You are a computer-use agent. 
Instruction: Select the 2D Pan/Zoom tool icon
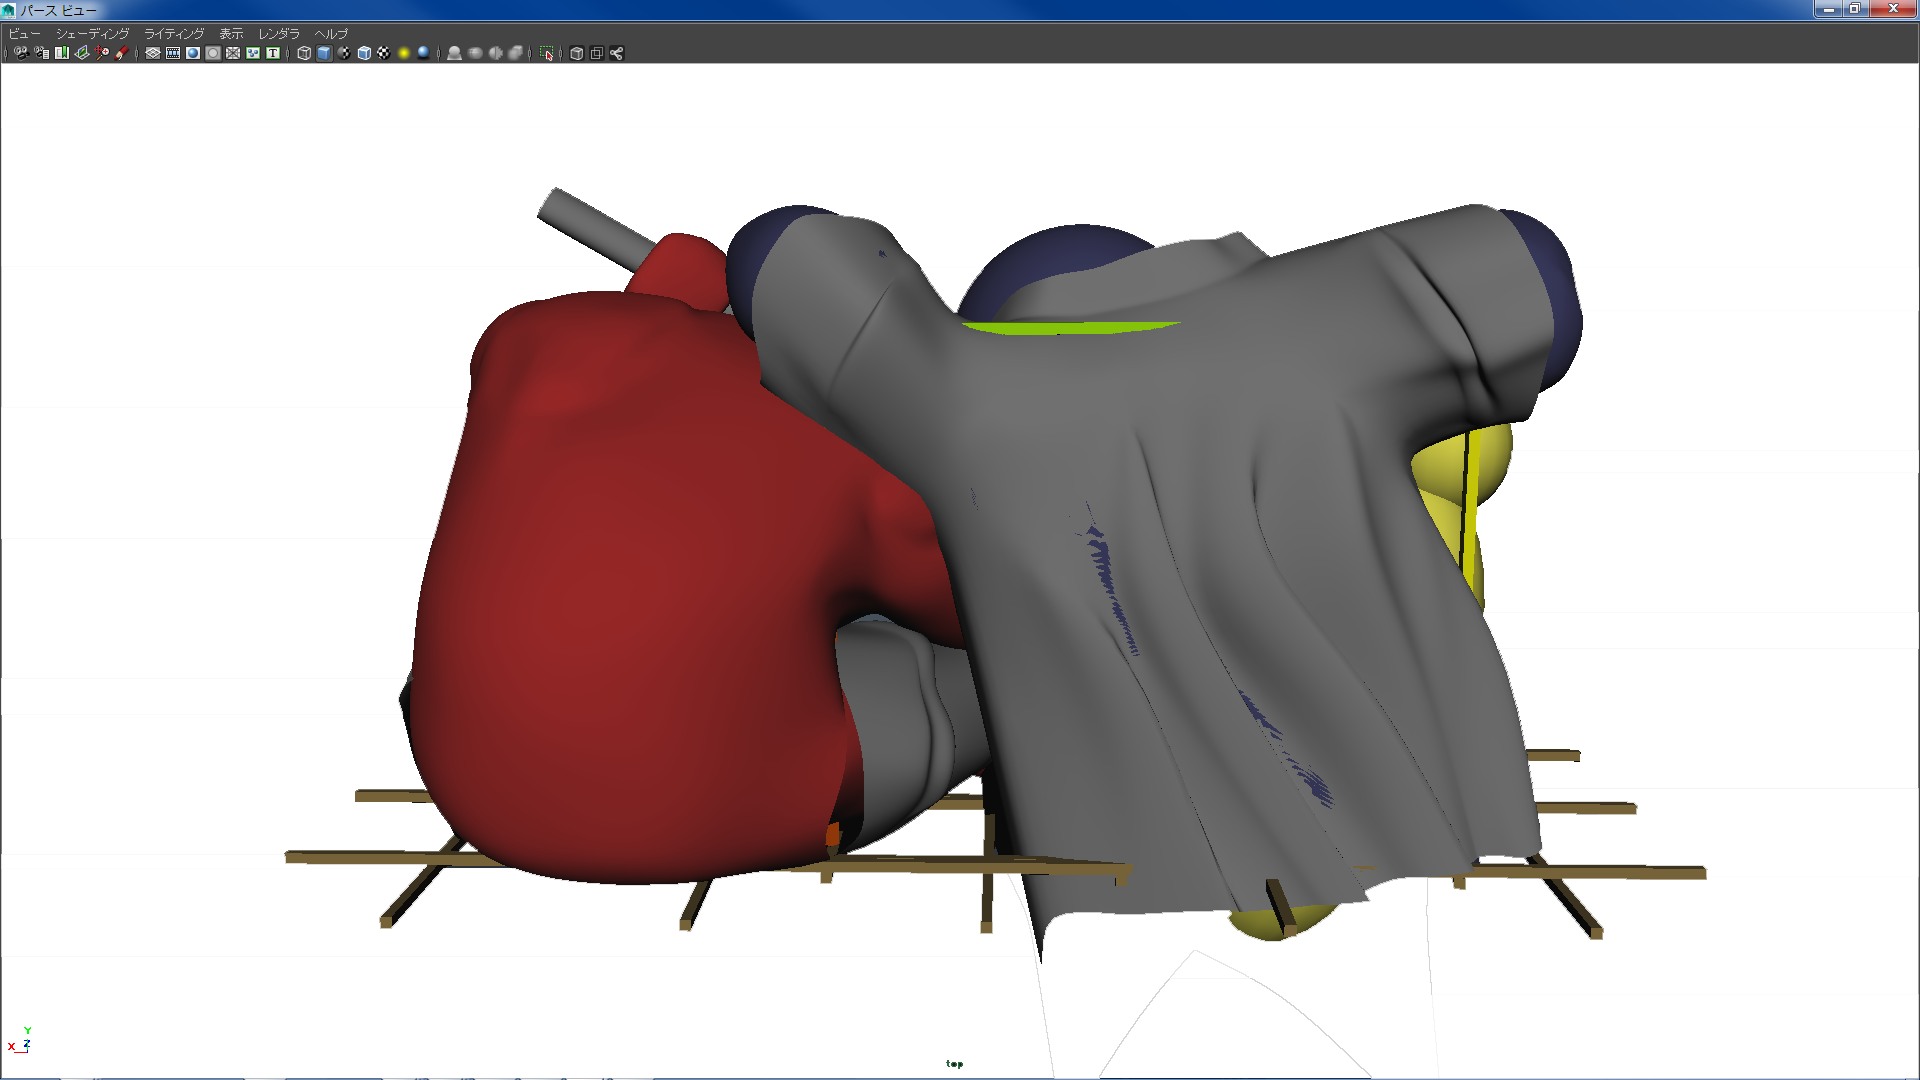102,53
